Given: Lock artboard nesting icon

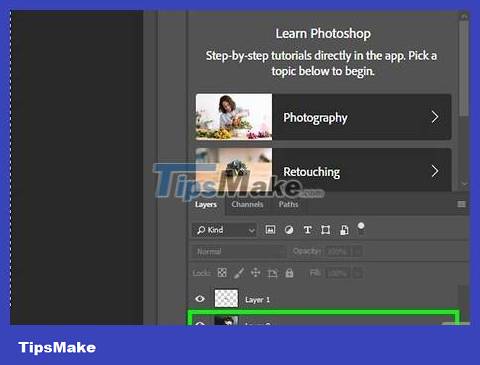Looking at the screenshot, I should [x=272, y=273].
